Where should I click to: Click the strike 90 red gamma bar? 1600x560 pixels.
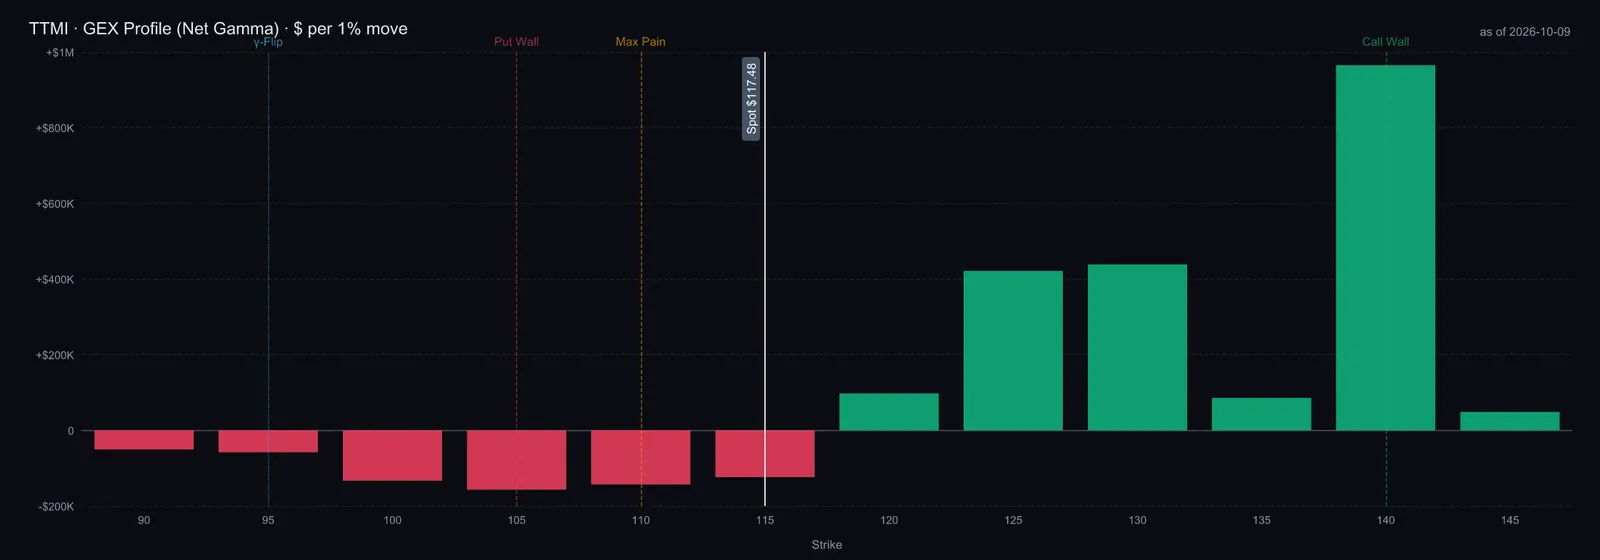pos(144,440)
